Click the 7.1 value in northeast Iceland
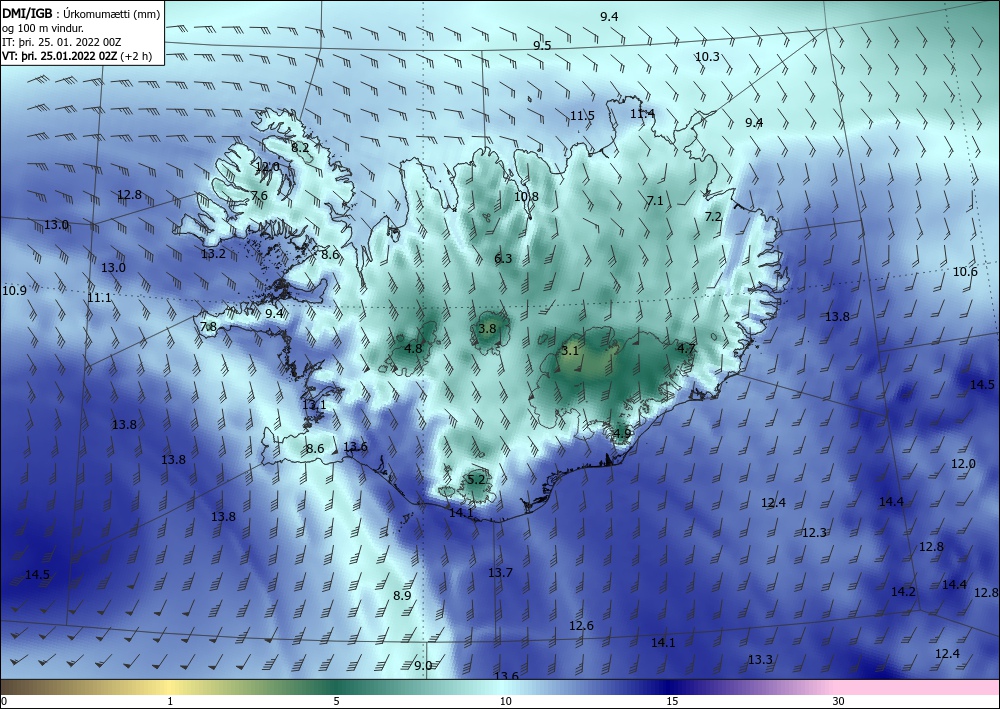 (655, 201)
